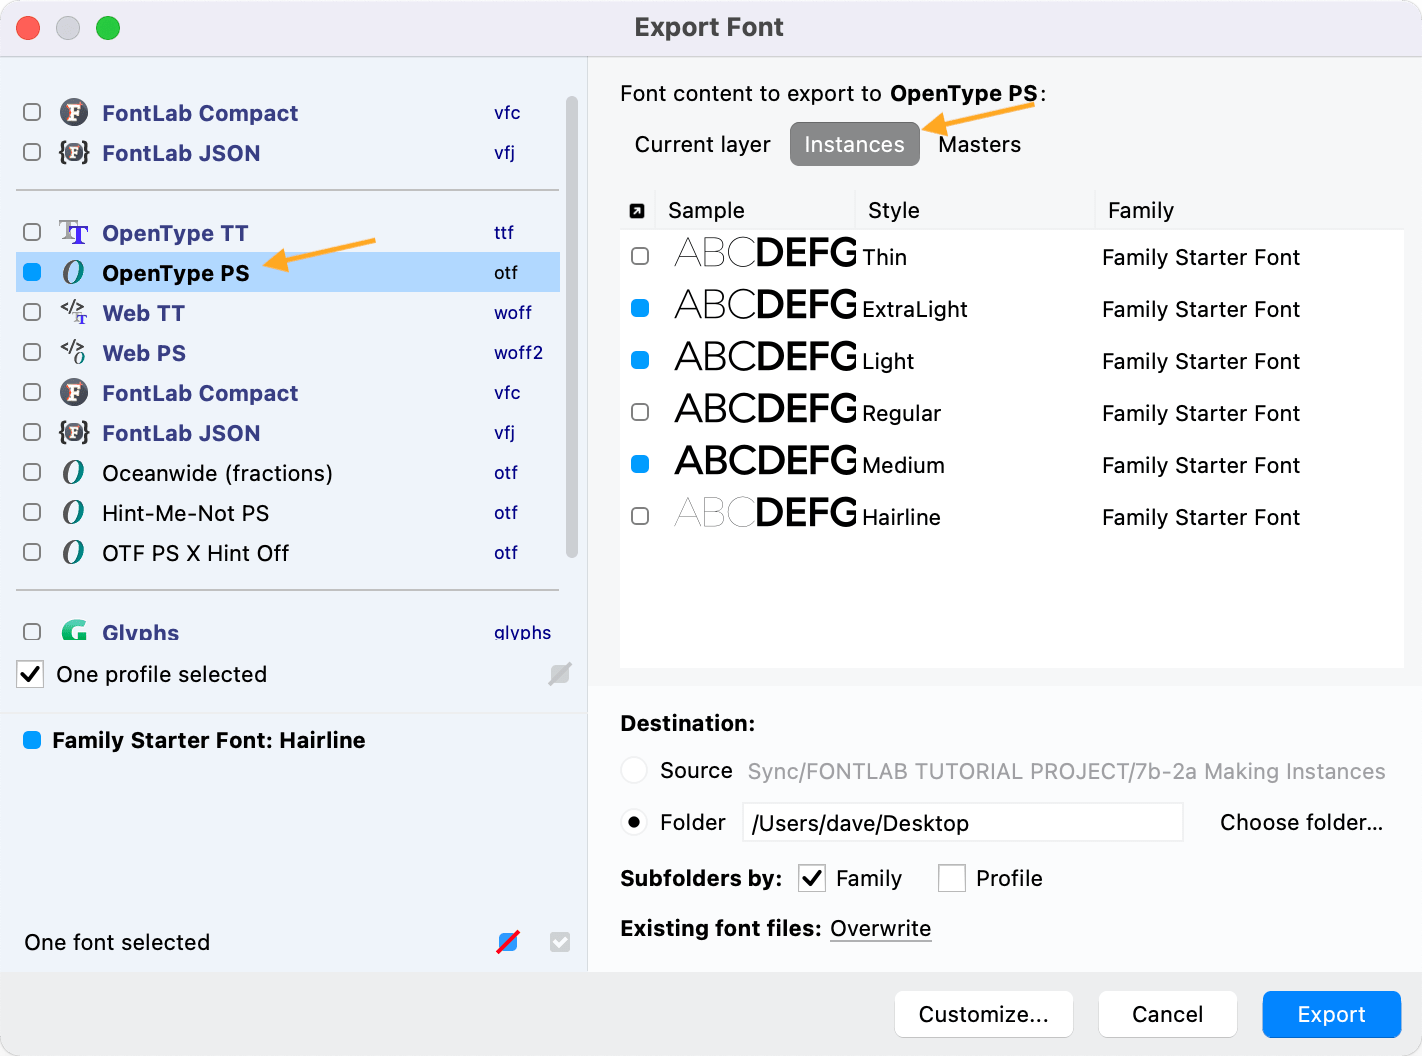Click the second FontLab JSON profile icon below Web PS
The height and width of the screenshot is (1056, 1422).
74,432
